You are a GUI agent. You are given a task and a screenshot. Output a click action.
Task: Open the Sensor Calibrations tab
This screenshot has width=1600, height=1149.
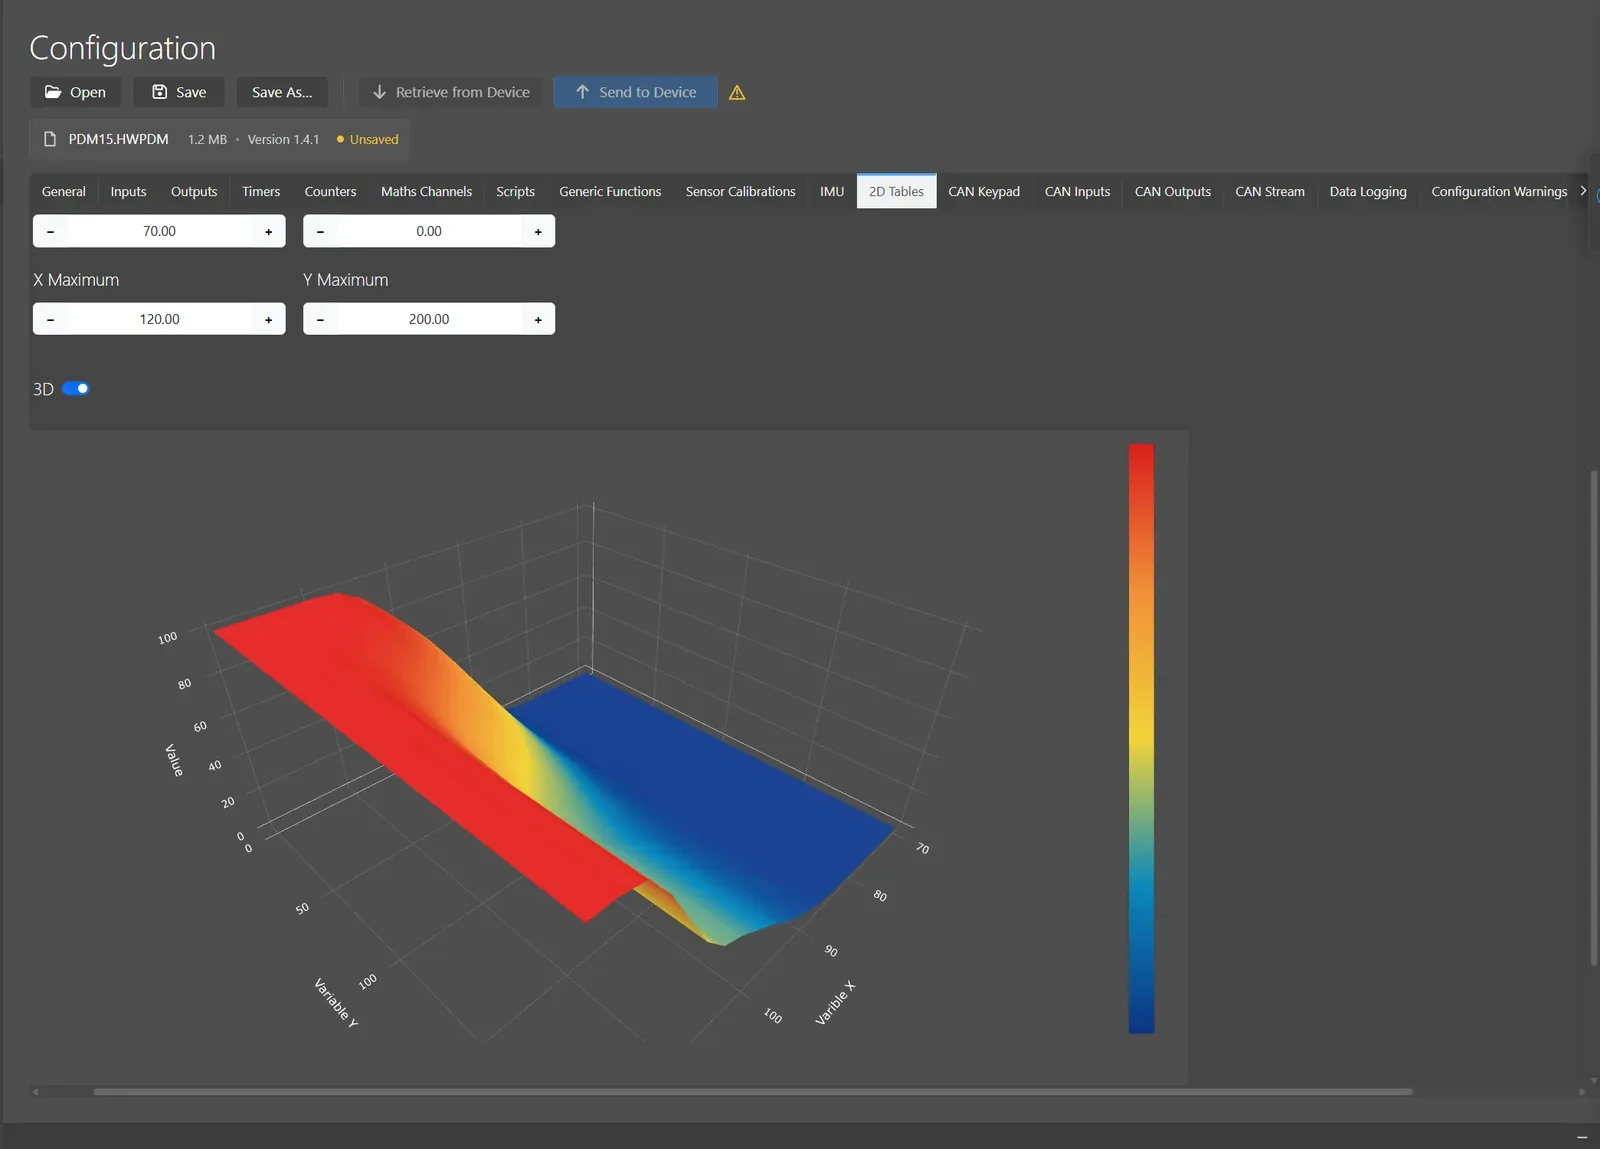click(740, 191)
